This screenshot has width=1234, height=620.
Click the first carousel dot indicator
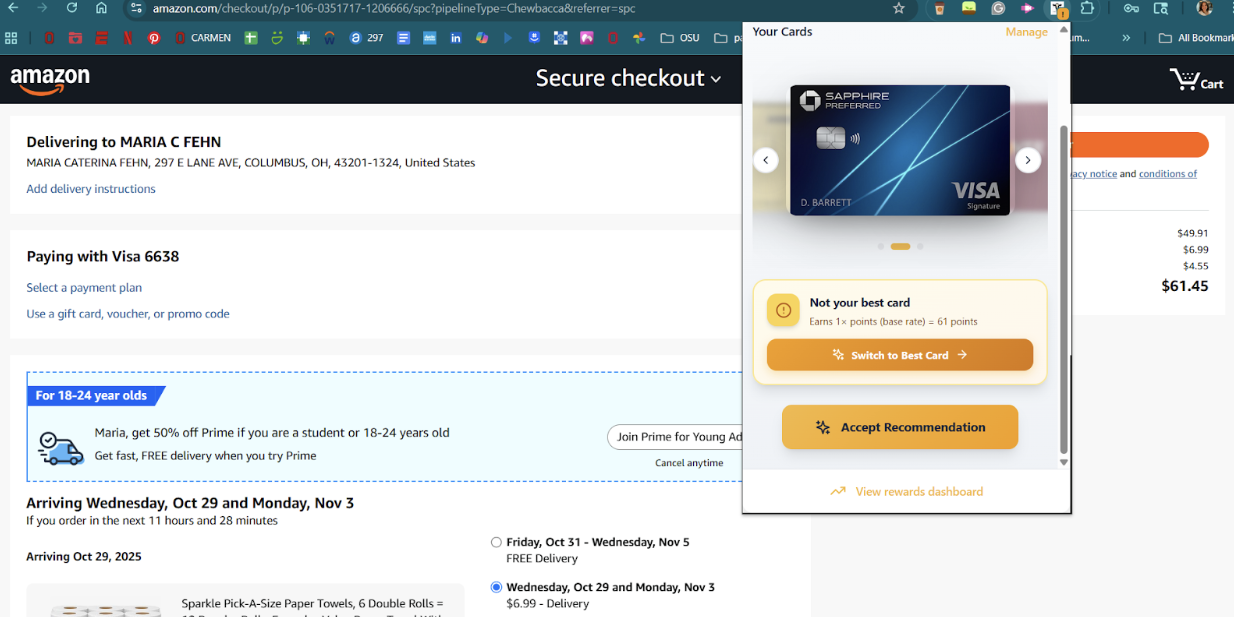[880, 246]
